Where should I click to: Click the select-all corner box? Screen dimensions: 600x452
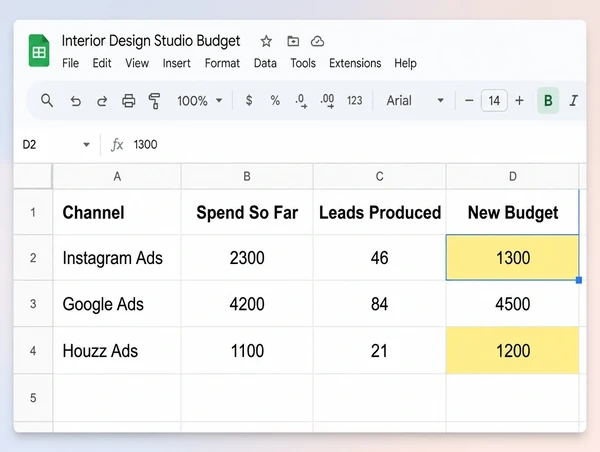33,176
